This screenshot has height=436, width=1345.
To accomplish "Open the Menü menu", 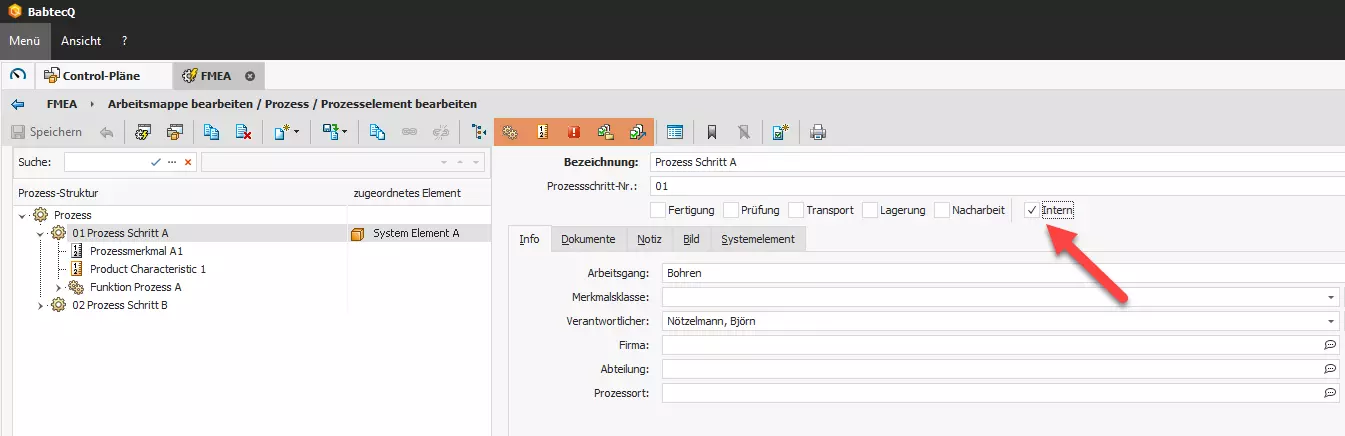I will pos(24,41).
